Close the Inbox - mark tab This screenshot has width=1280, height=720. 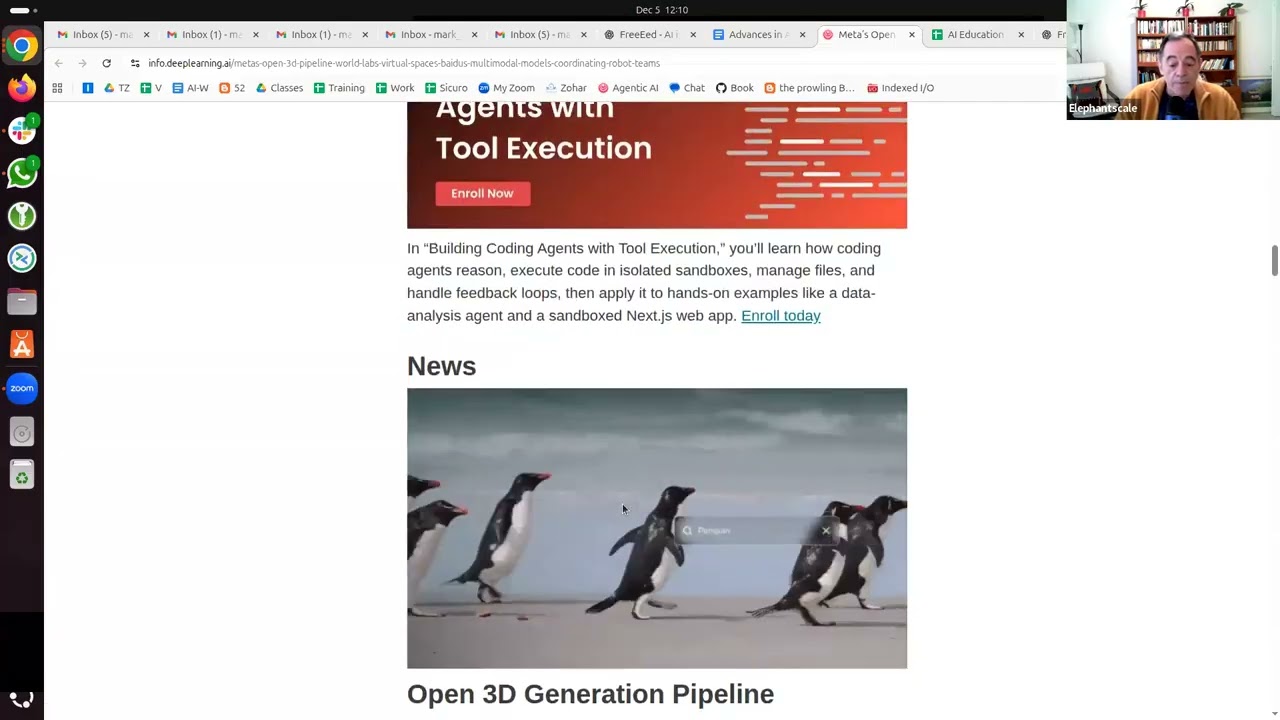tap(474, 34)
